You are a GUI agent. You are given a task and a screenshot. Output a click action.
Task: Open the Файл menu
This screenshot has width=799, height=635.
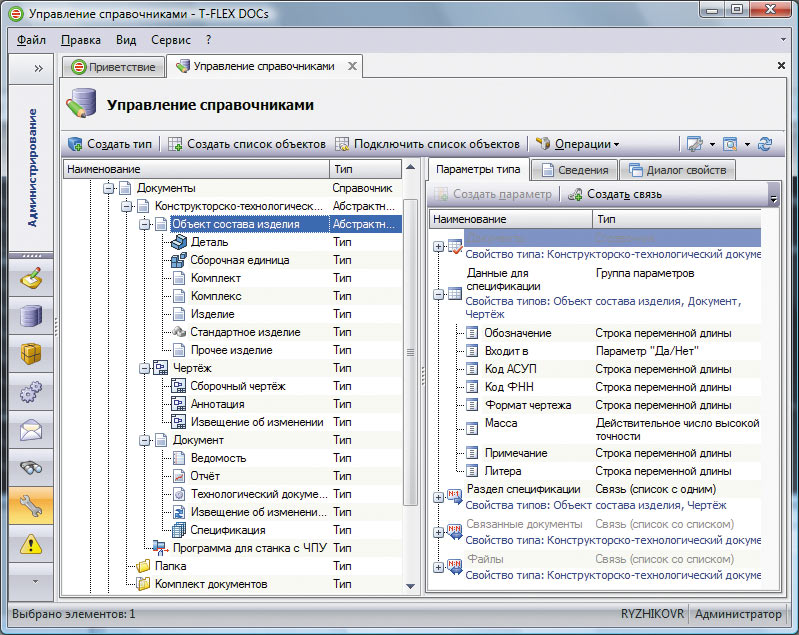[31, 40]
